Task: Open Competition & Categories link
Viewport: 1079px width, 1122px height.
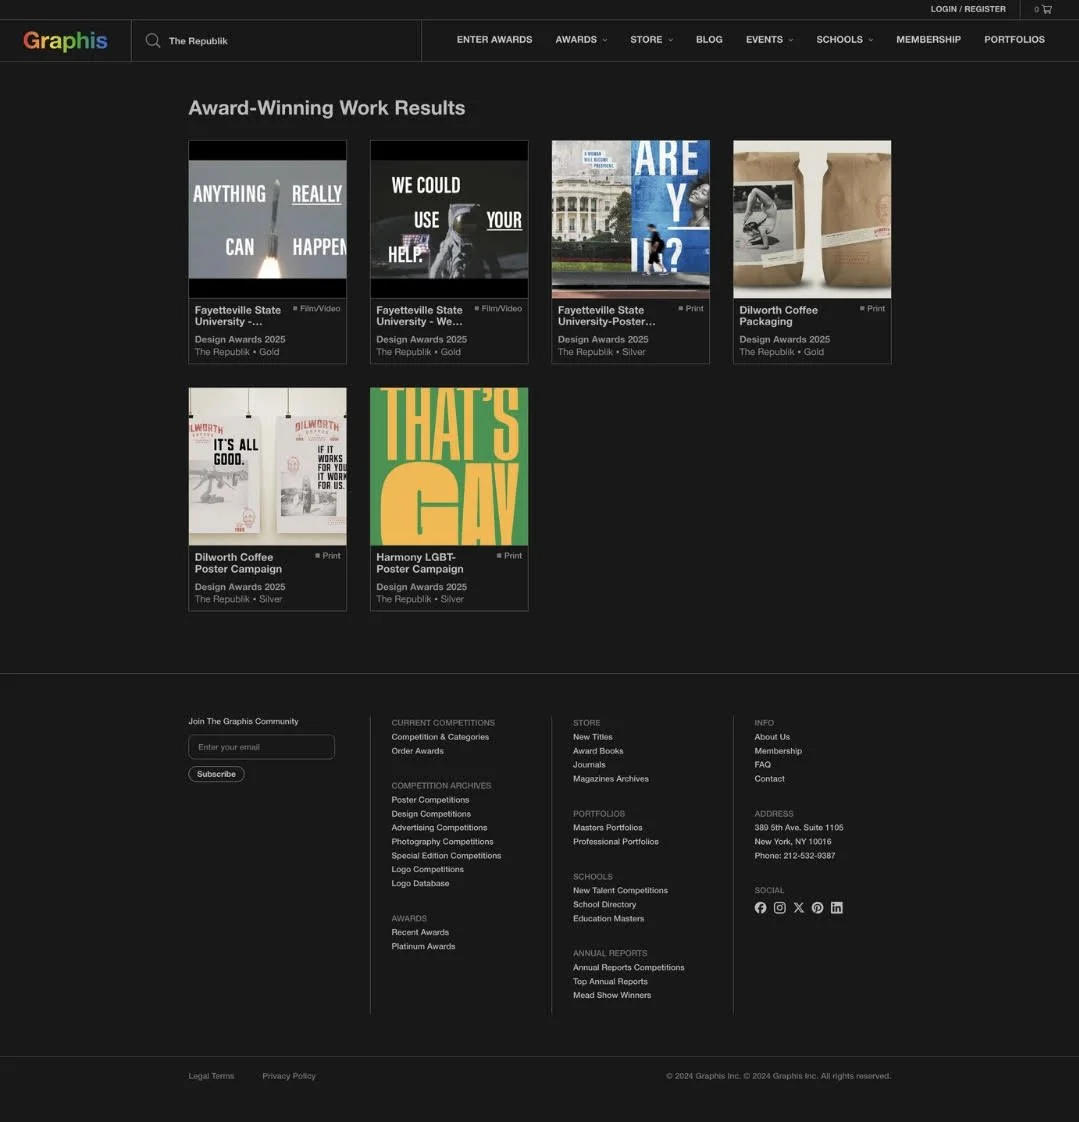Action: (440, 737)
